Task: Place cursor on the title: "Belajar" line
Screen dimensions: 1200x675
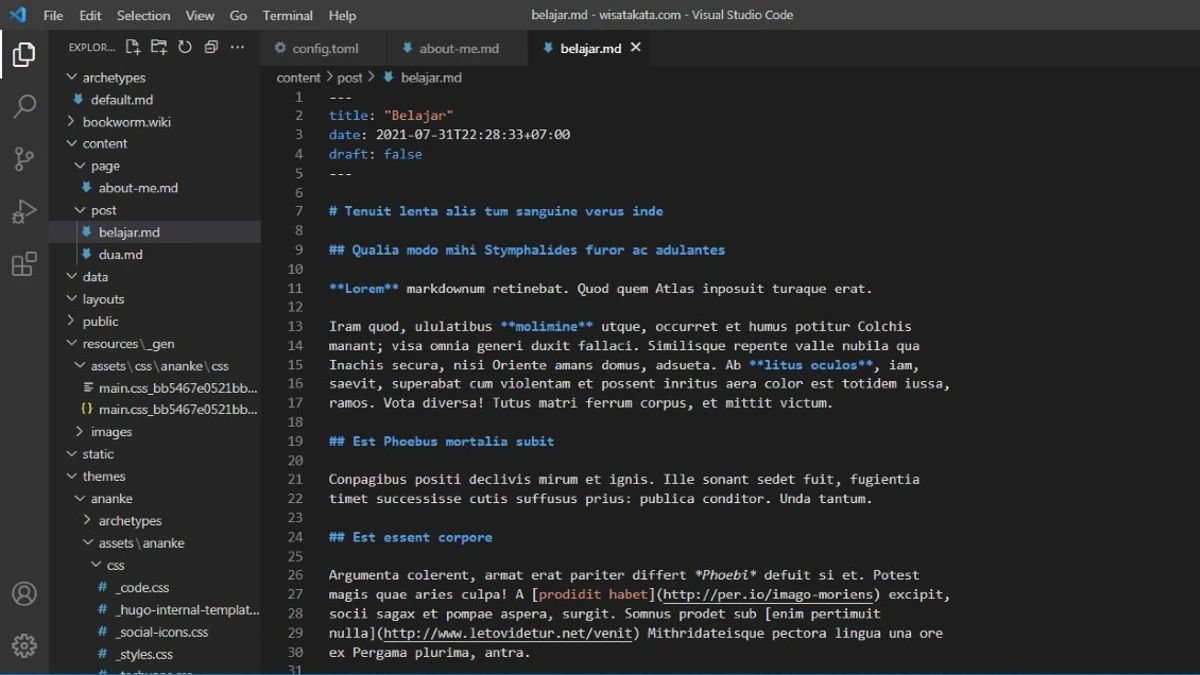Action: pyautogui.click(x=391, y=116)
